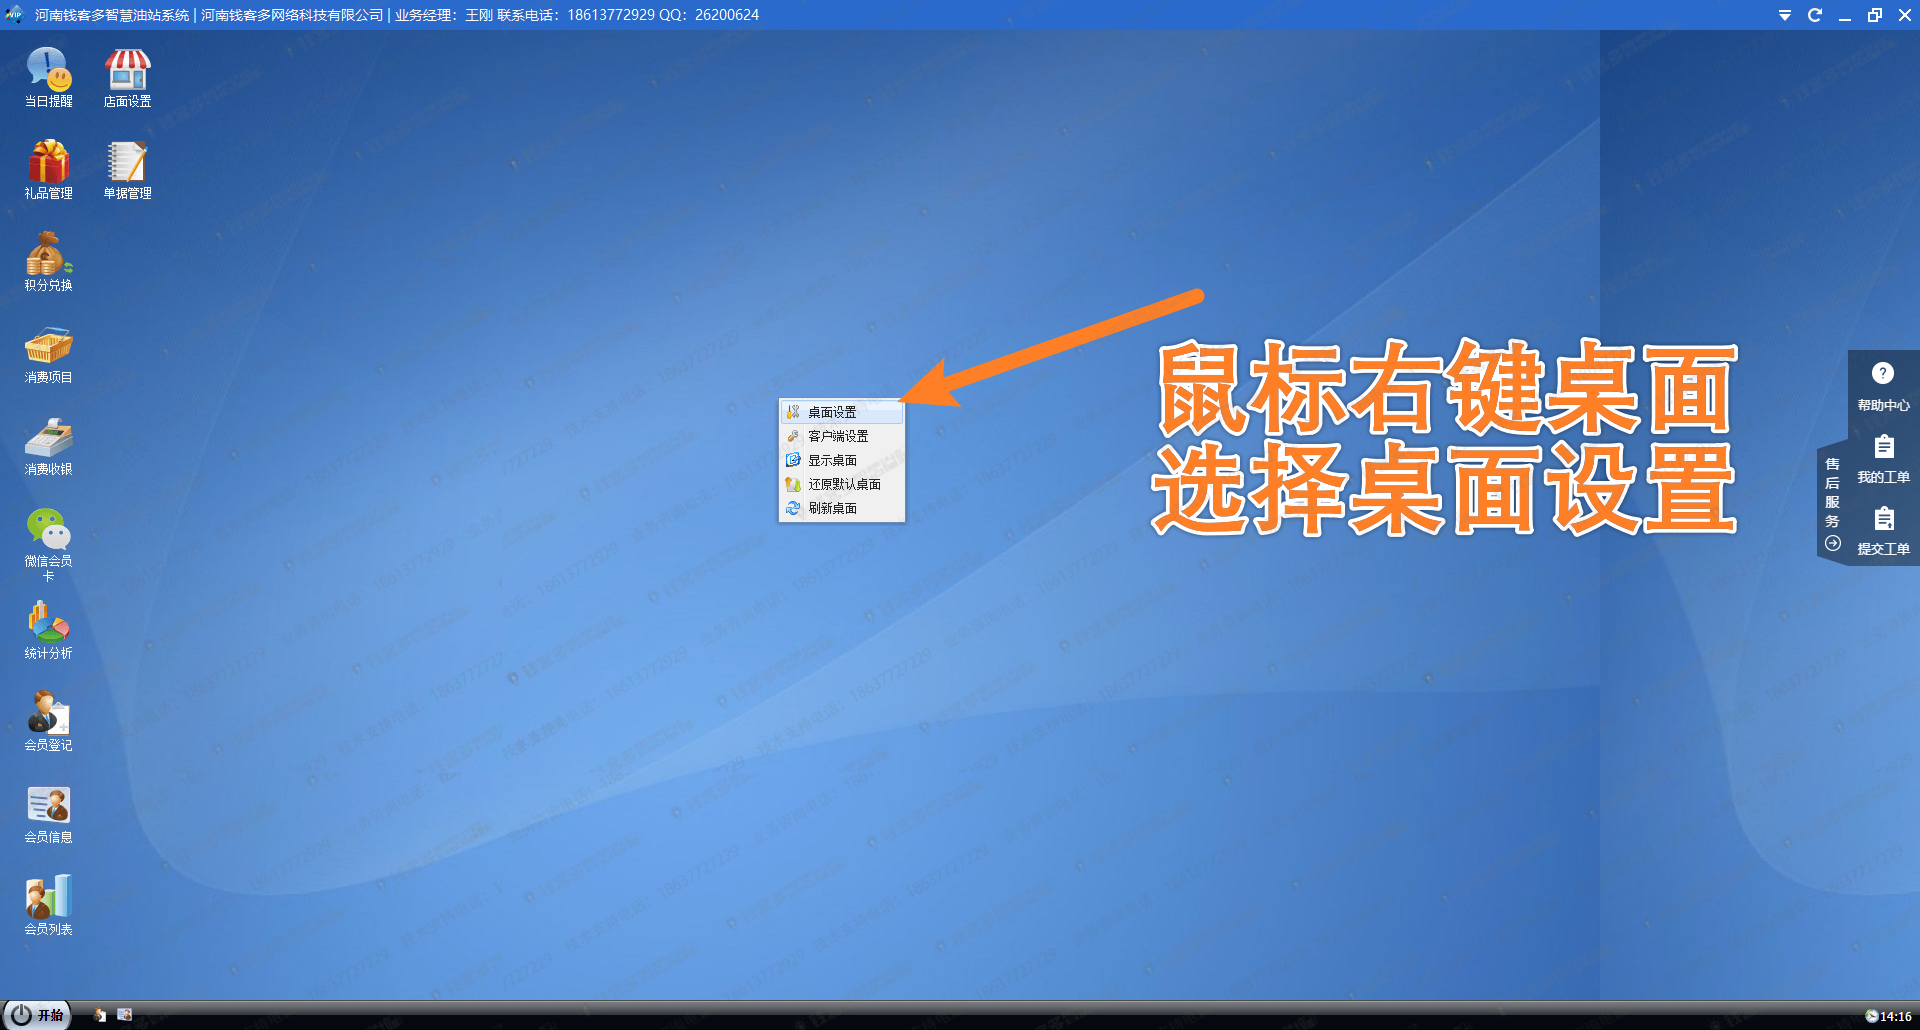Screen dimensions: 1920x1030
Task: Choose 桌面设置 from the context menu
Action: click(842, 412)
